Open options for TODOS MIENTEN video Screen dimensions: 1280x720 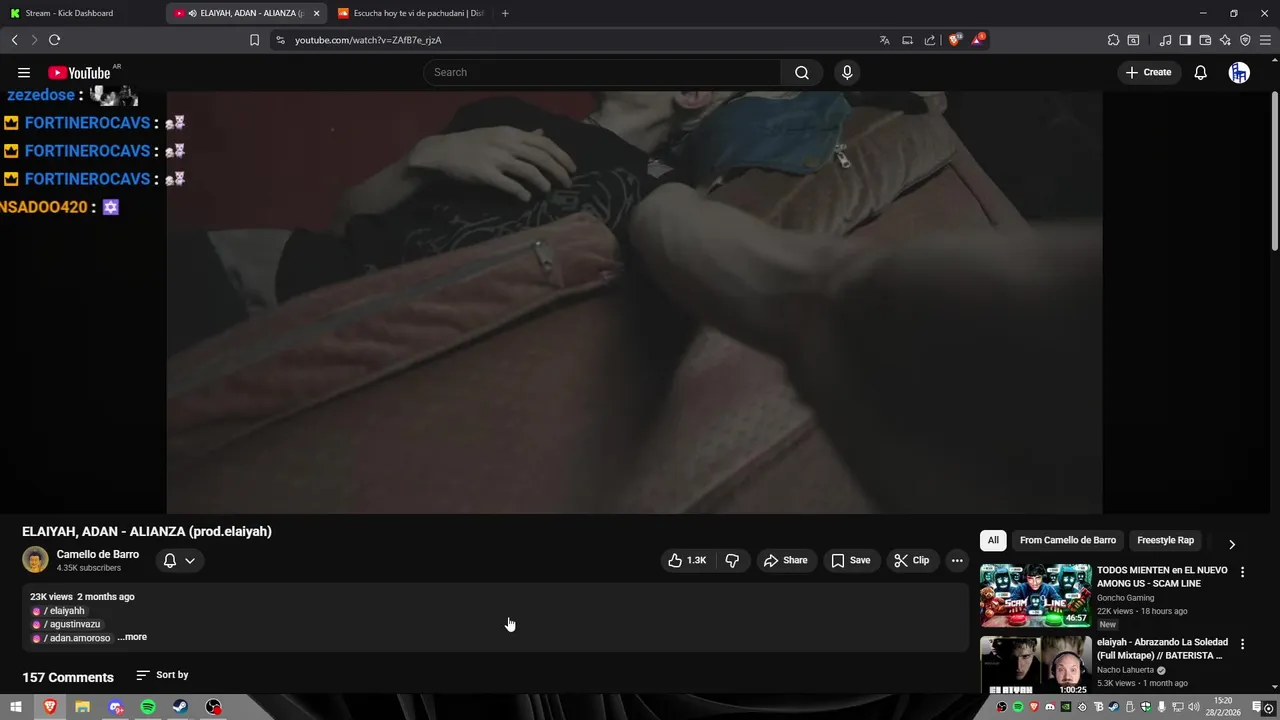pyautogui.click(x=1243, y=572)
